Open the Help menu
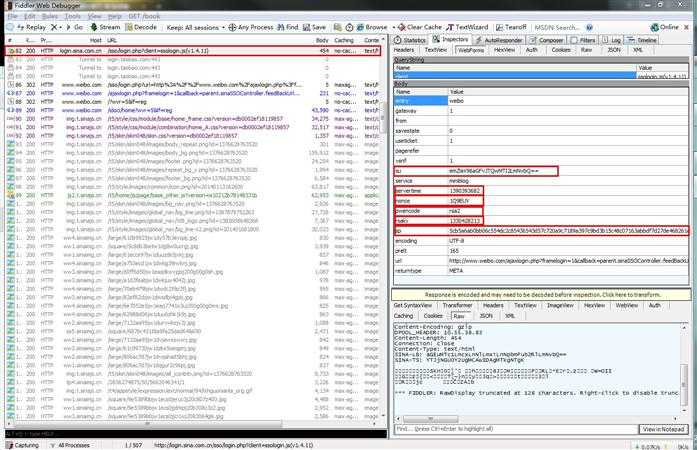The image size is (697, 450). pos(115,16)
